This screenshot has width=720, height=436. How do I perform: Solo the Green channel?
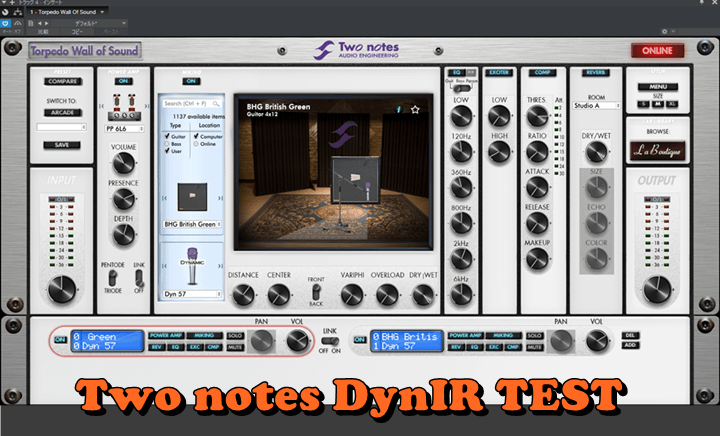point(235,336)
